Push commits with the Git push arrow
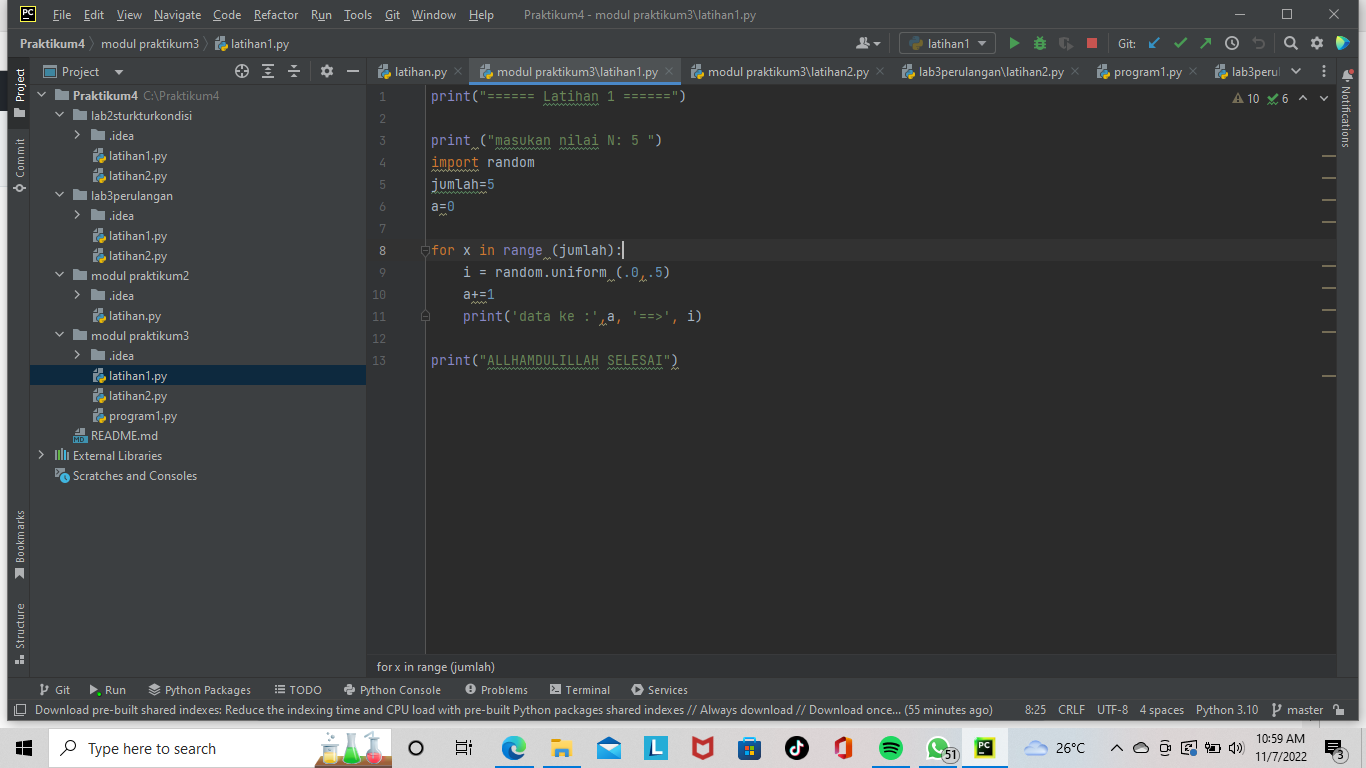This screenshot has width=1366, height=768. click(1205, 43)
